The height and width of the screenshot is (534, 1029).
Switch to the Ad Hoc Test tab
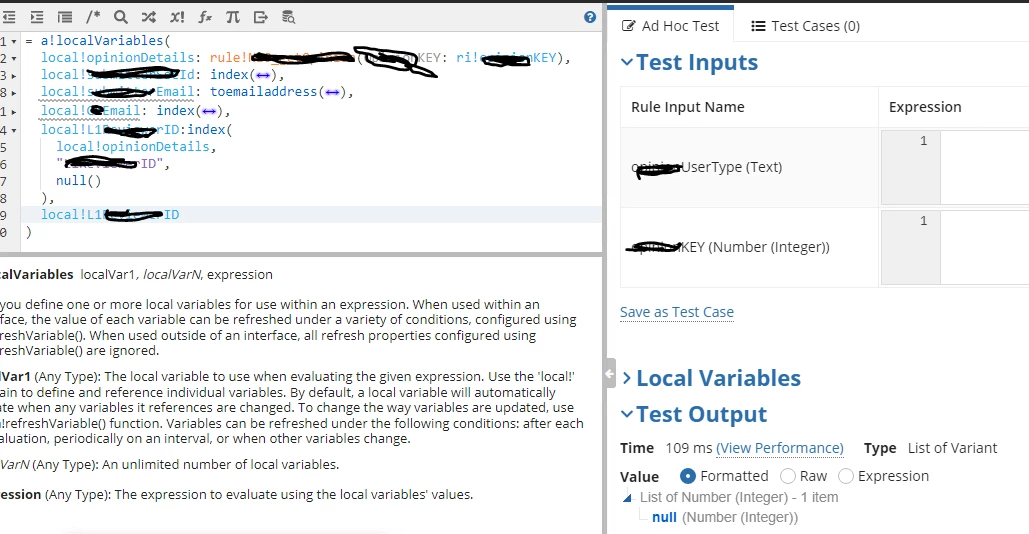671,26
